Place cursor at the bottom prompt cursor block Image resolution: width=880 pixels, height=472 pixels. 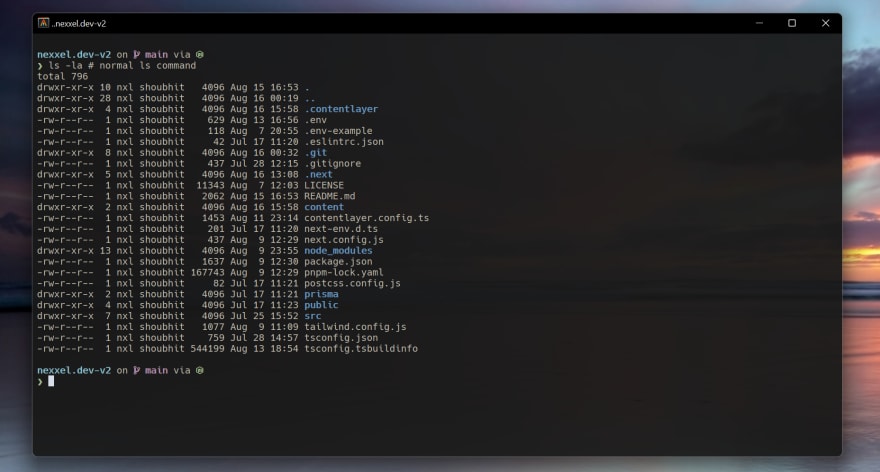[x=51, y=381]
